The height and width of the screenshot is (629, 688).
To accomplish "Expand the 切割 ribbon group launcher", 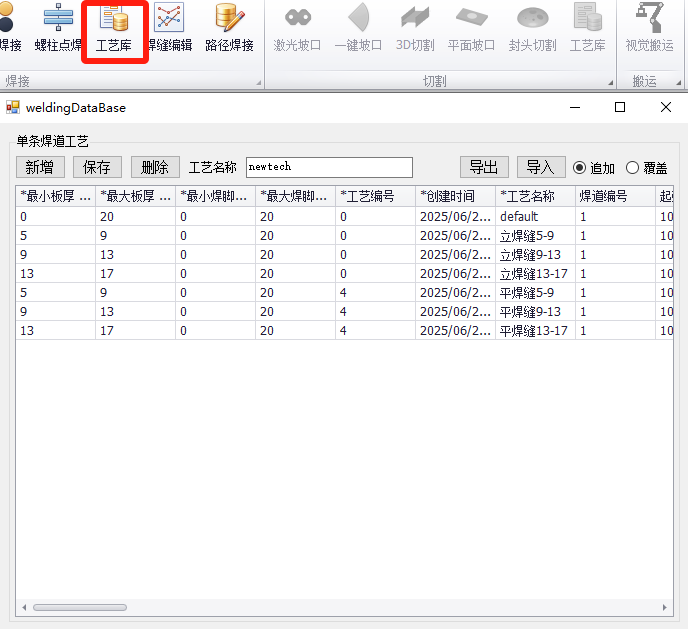I will (x=609, y=82).
